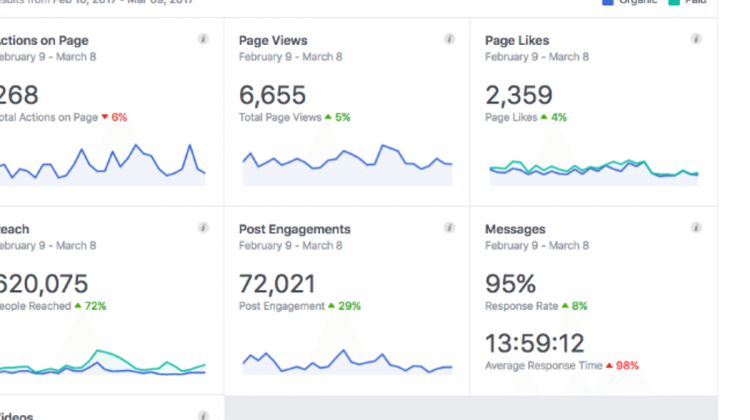Select the 95% response rate value
Viewport: 750px width, 420px height.
(510, 284)
